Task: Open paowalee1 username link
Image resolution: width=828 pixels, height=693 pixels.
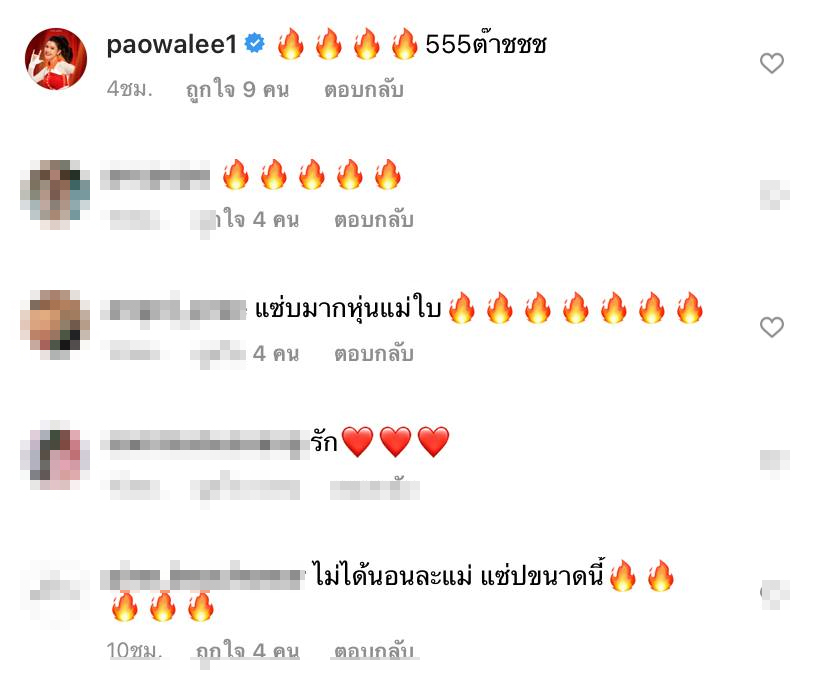Action: coord(172,44)
